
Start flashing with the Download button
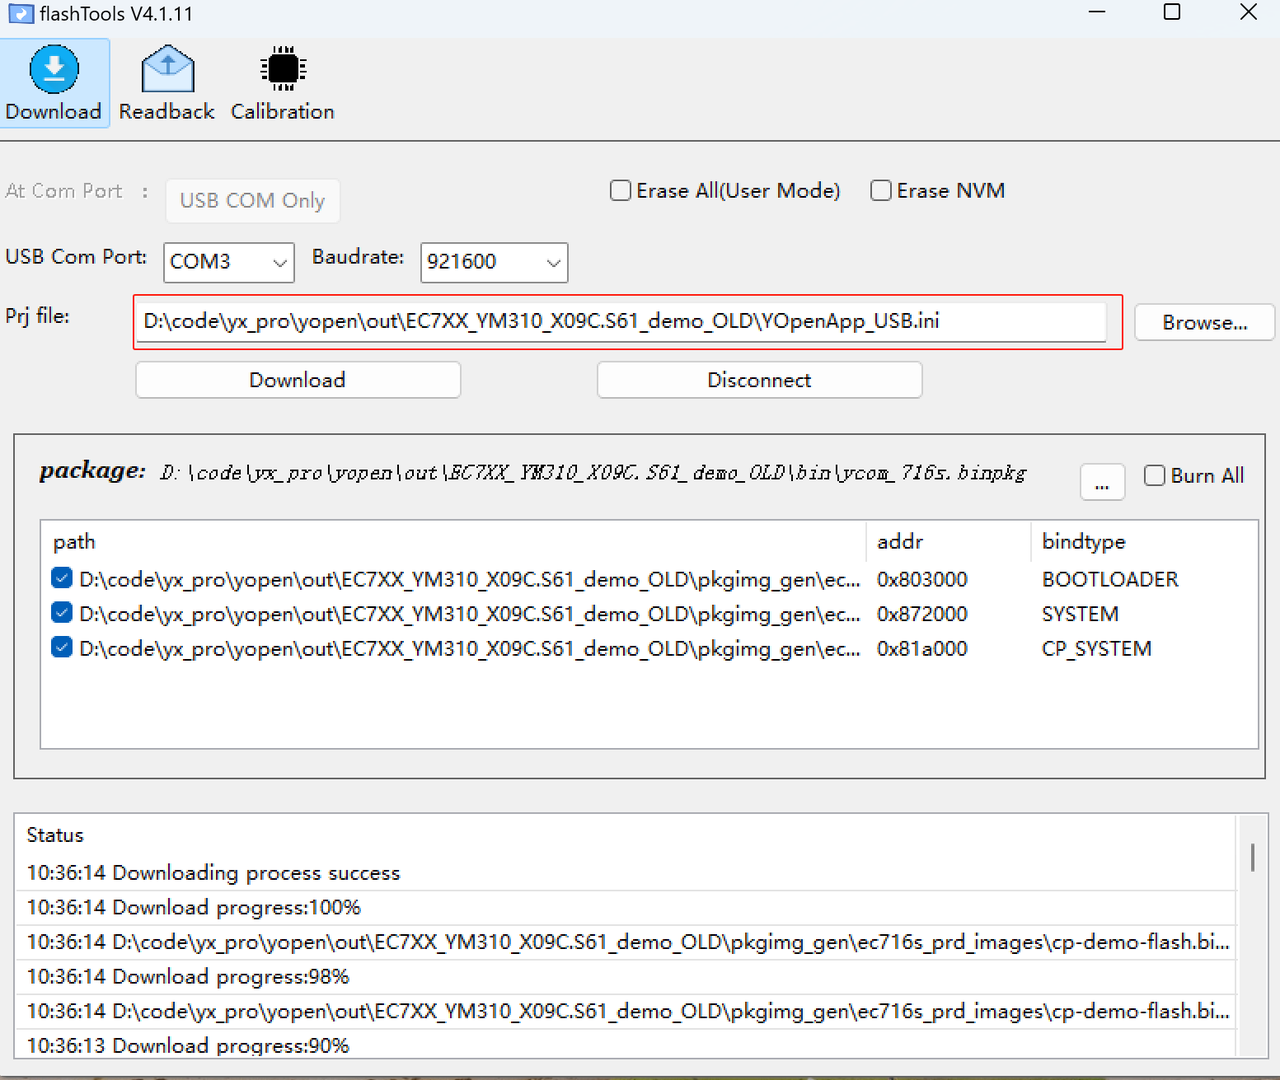(x=298, y=380)
